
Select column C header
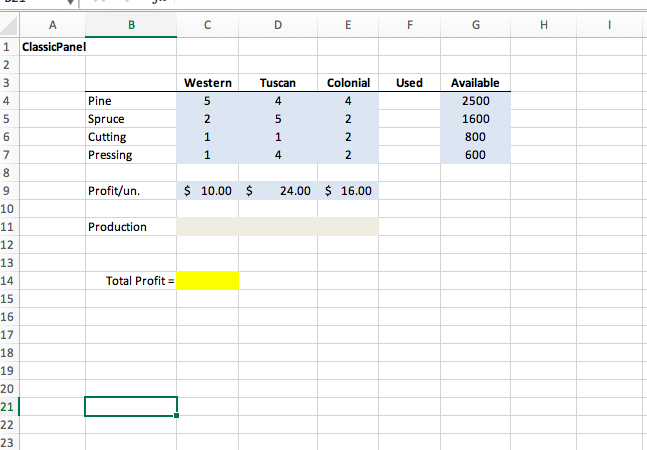[x=208, y=25]
